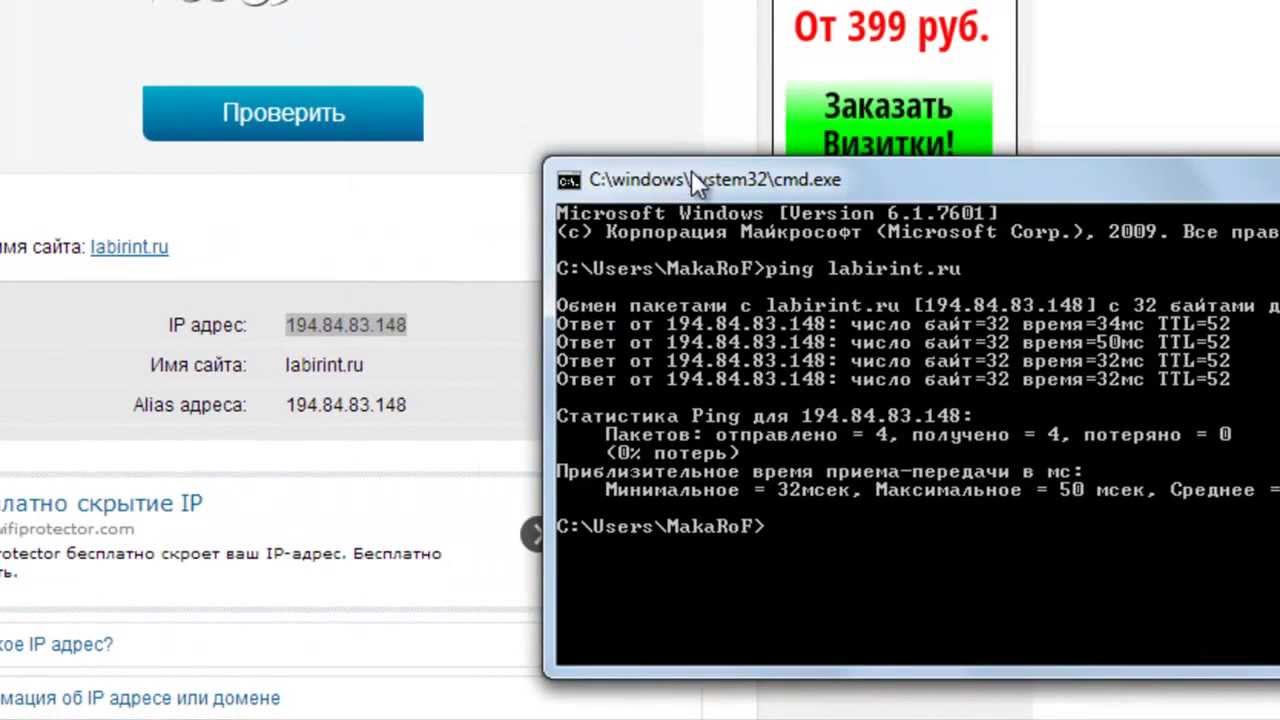
Task: Click the Приблизительное время приема-передачи line
Action: point(819,471)
